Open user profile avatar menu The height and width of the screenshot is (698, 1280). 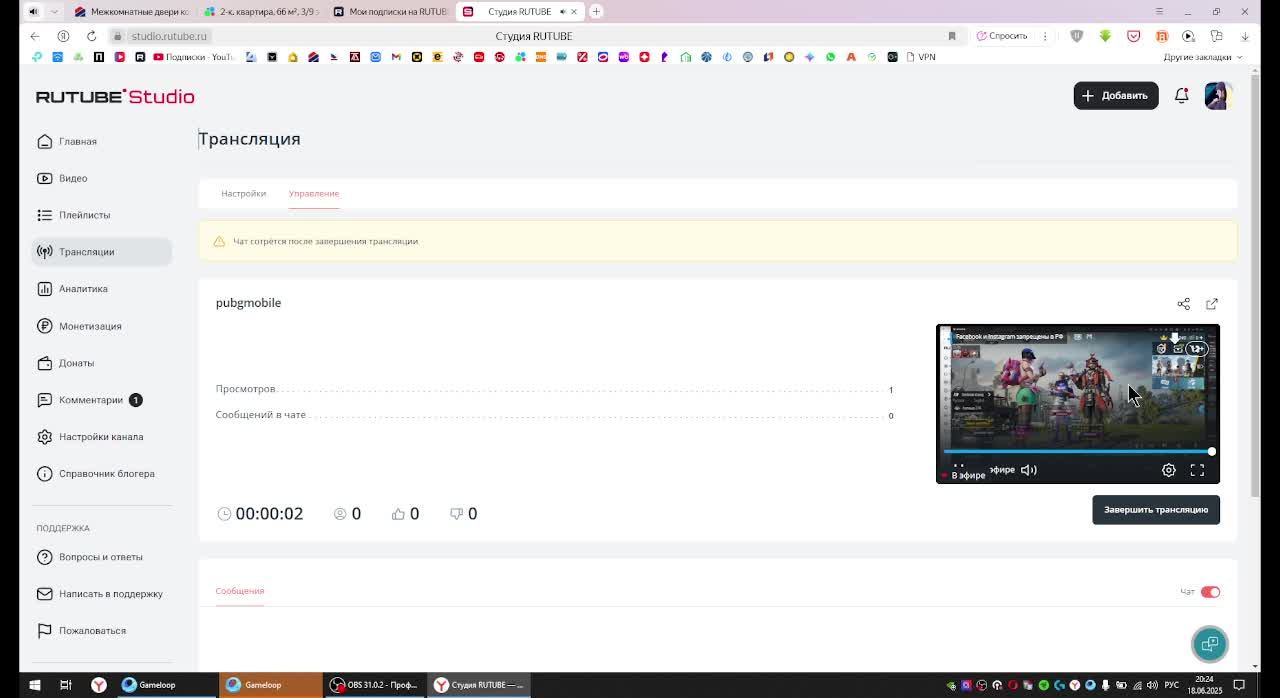pyautogui.click(x=1217, y=96)
